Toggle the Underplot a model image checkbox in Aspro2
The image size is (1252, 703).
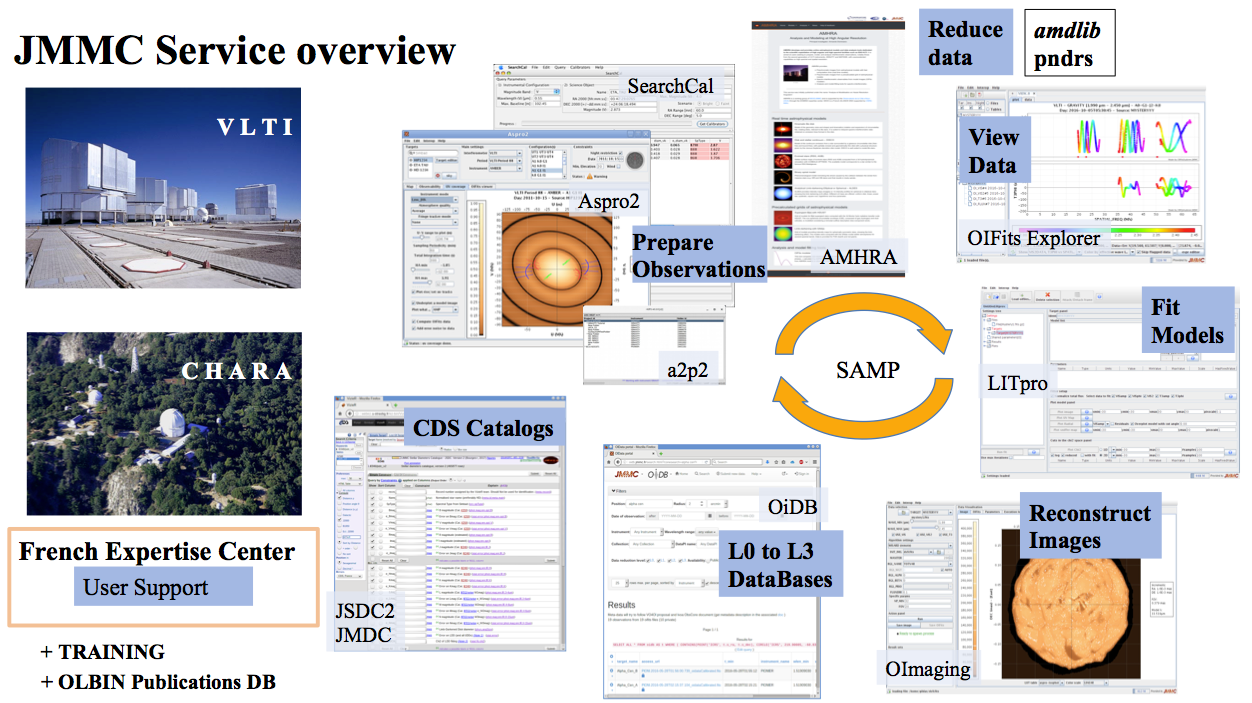pos(413,303)
